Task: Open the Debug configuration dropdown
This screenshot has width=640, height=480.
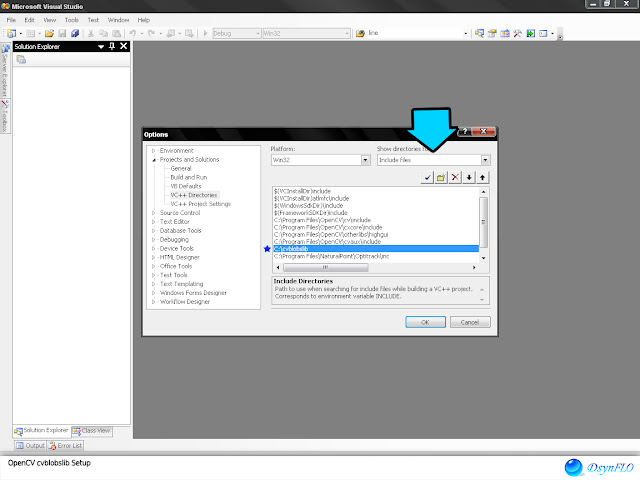Action: pyautogui.click(x=258, y=33)
